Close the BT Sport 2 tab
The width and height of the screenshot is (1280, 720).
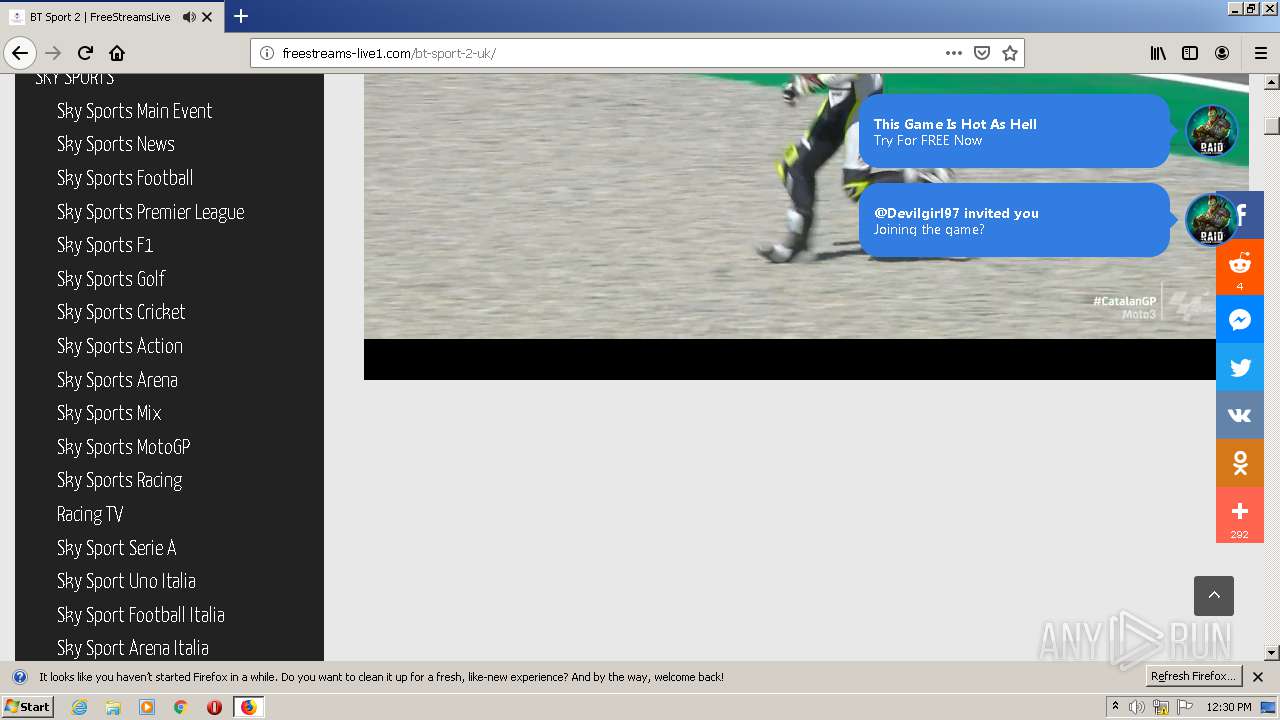point(207,17)
